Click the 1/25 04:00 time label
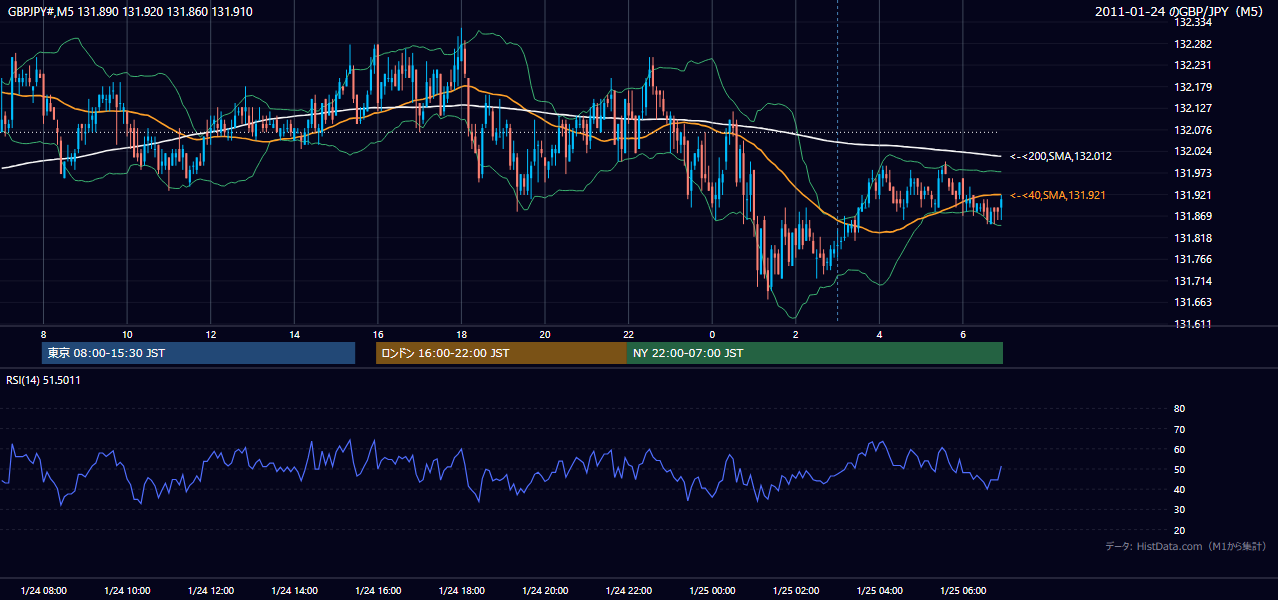This screenshot has width=1278, height=600. (x=879, y=591)
